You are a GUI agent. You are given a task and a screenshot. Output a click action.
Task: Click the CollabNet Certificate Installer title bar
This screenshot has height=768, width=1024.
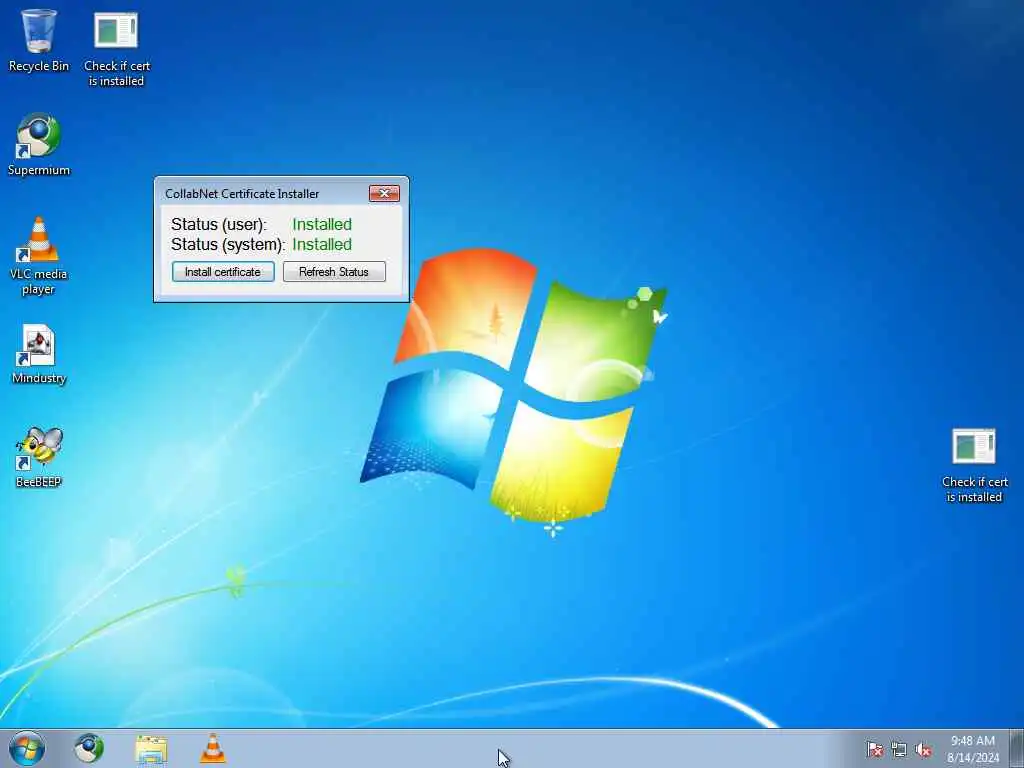pyautogui.click(x=261, y=193)
